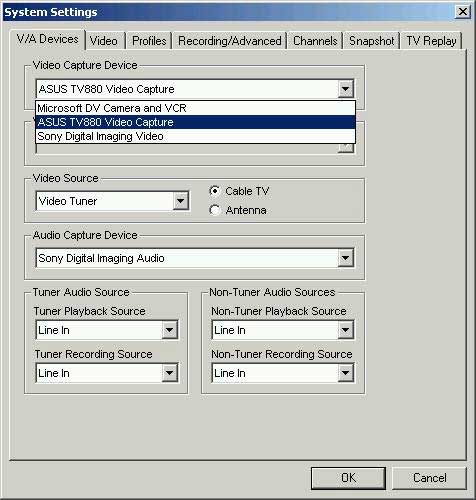Image resolution: width=476 pixels, height=500 pixels.
Task: Switch to the TV Replay tab
Action: 431,41
